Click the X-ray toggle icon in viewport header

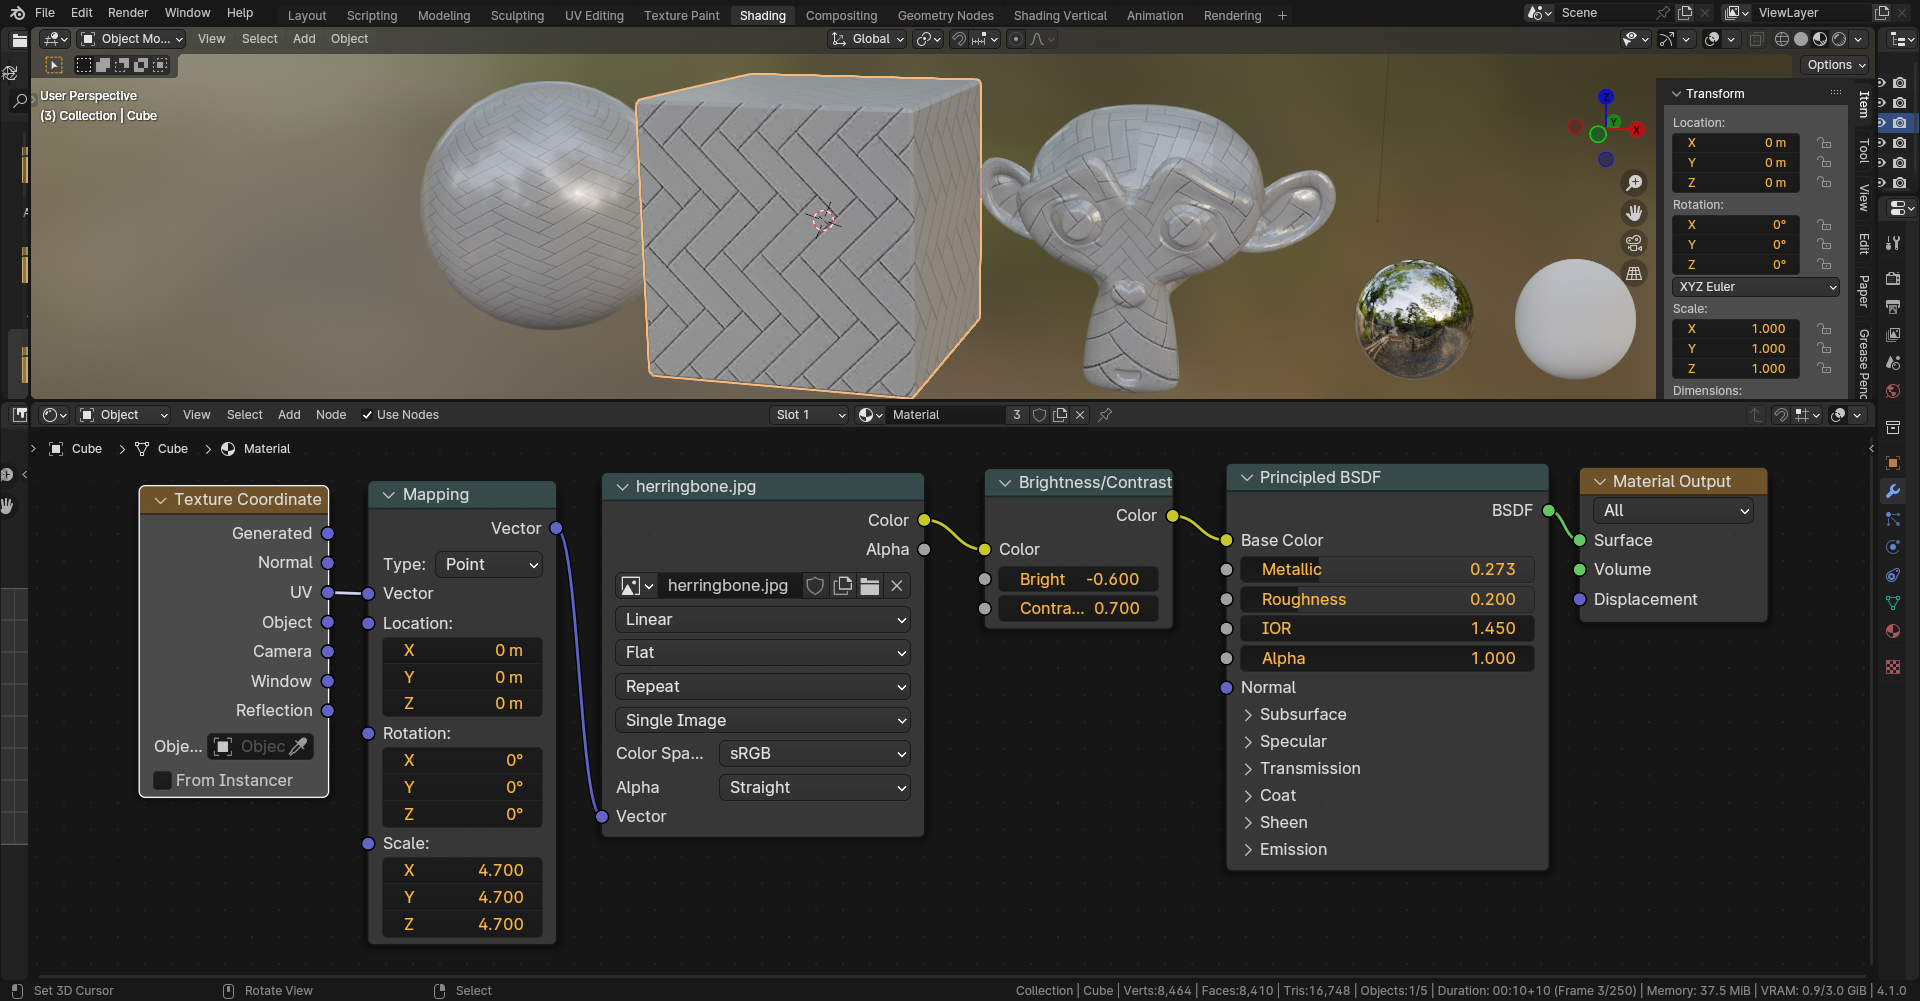tap(1756, 39)
